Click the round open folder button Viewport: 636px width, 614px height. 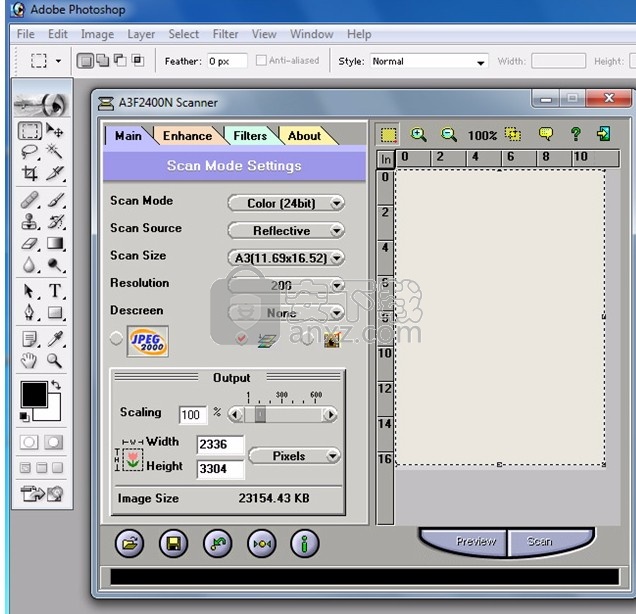(x=129, y=543)
